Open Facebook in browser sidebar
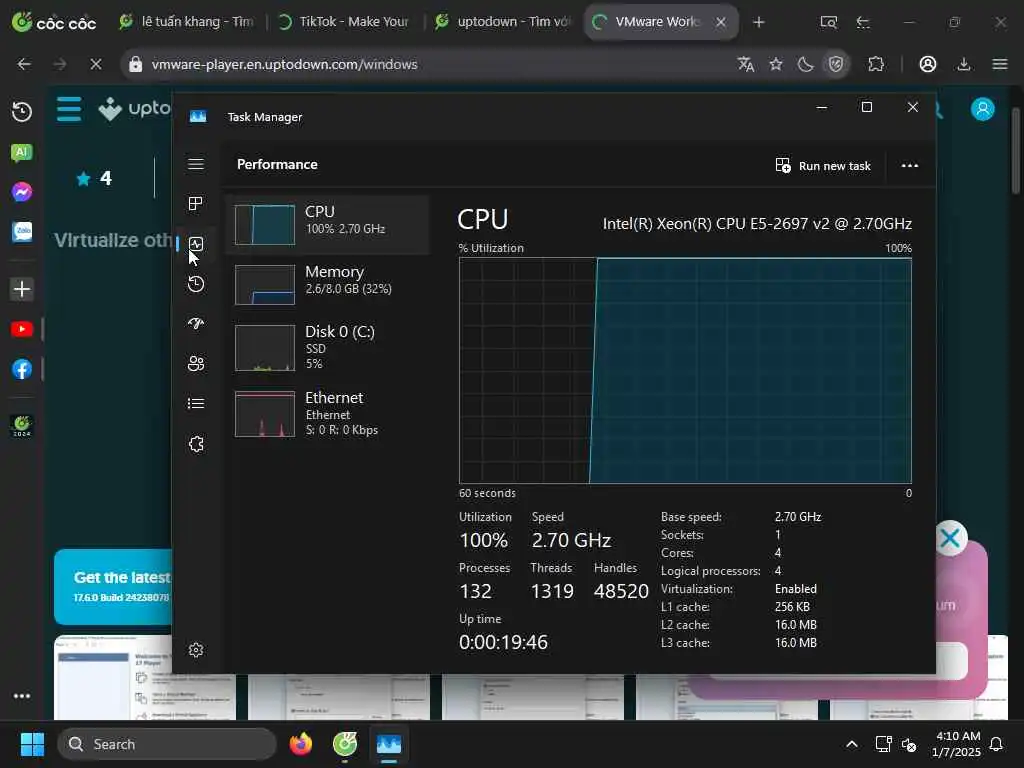The width and height of the screenshot is (1024, 768). pyautogui.click(x=22, y=369)
